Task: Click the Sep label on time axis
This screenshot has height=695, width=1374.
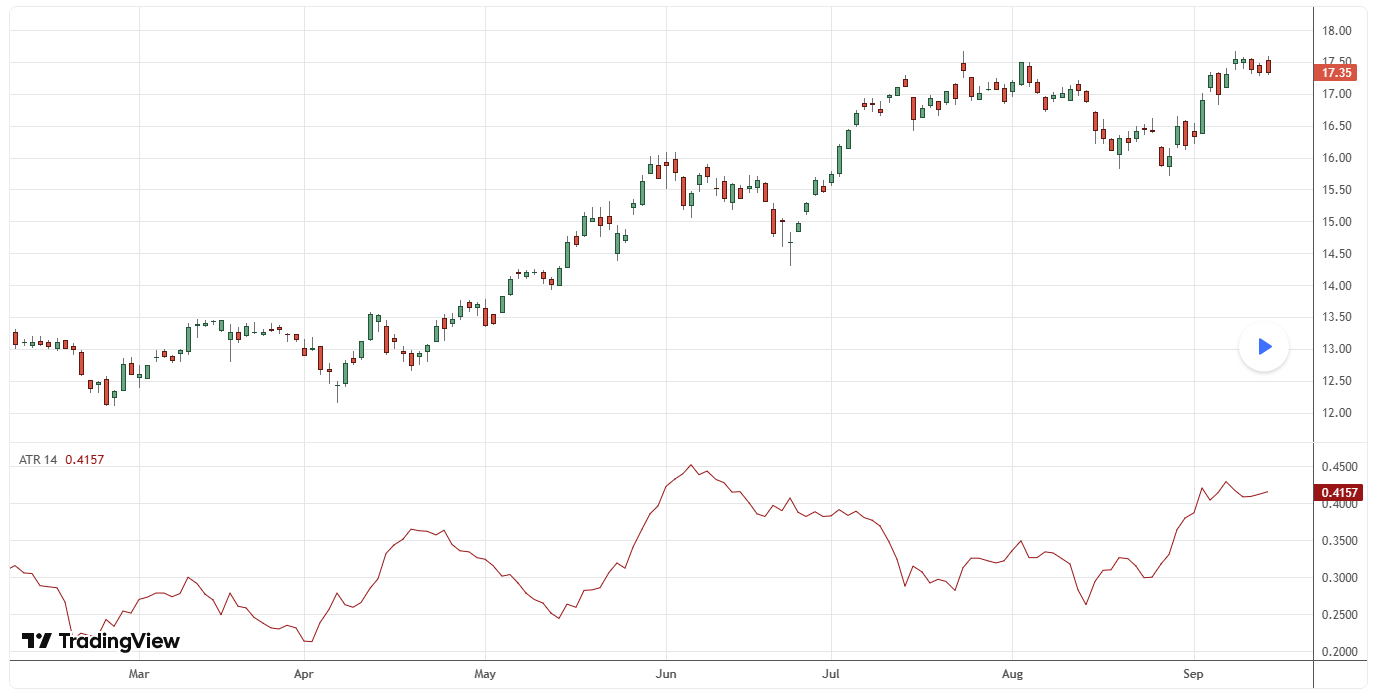Action: click(1193, 674)
